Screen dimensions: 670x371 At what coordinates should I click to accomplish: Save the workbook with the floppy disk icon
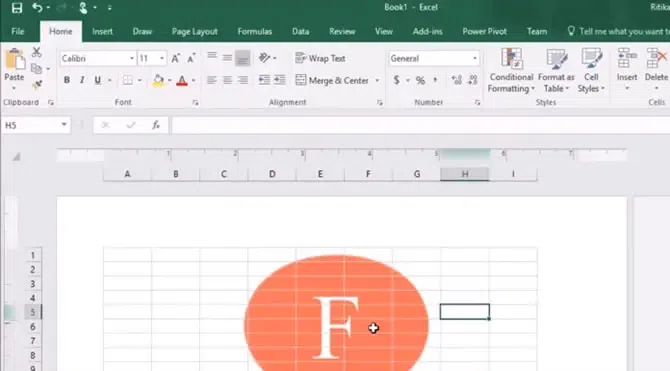[x=17, y=8]
